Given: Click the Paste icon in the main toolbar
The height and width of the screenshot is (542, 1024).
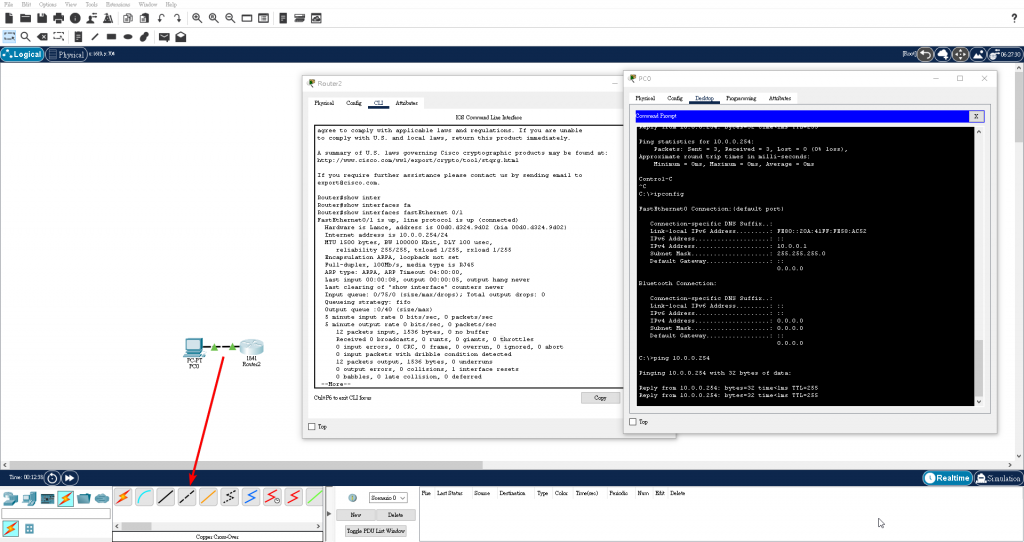Looking at the screenshot, I should (144, 18).
